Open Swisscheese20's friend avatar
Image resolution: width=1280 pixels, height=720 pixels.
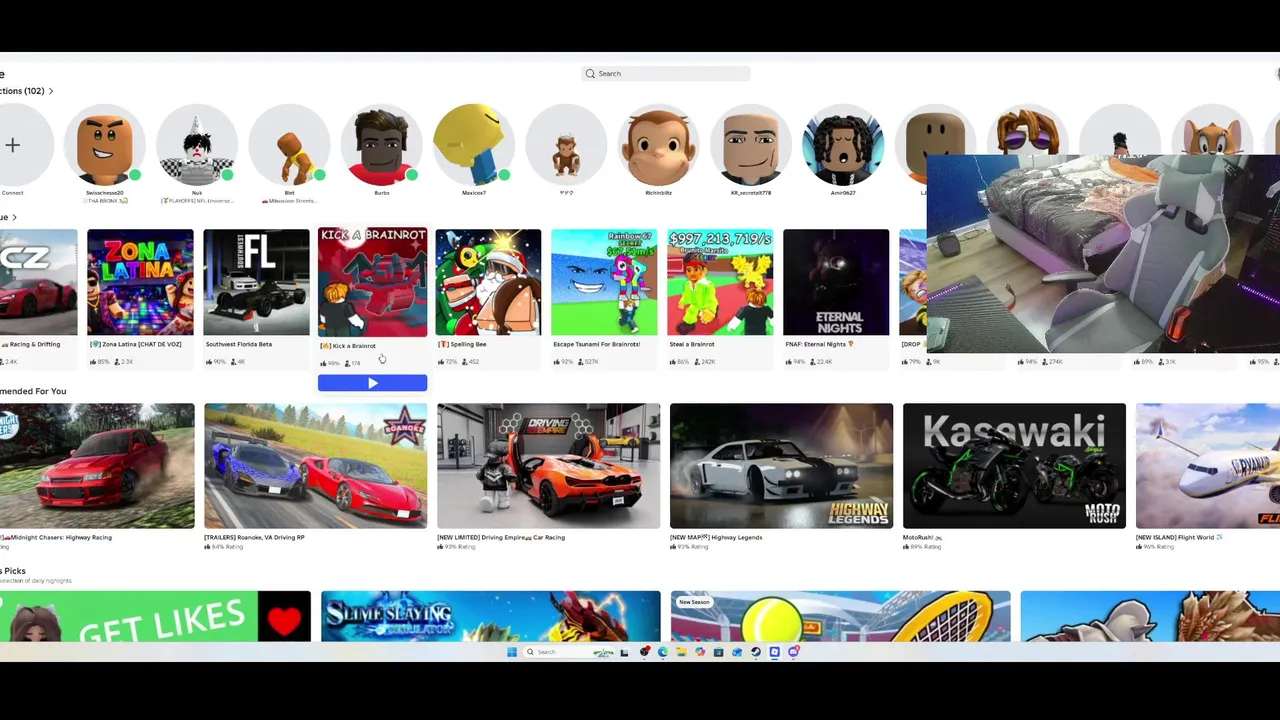click(x=105, y=145)
